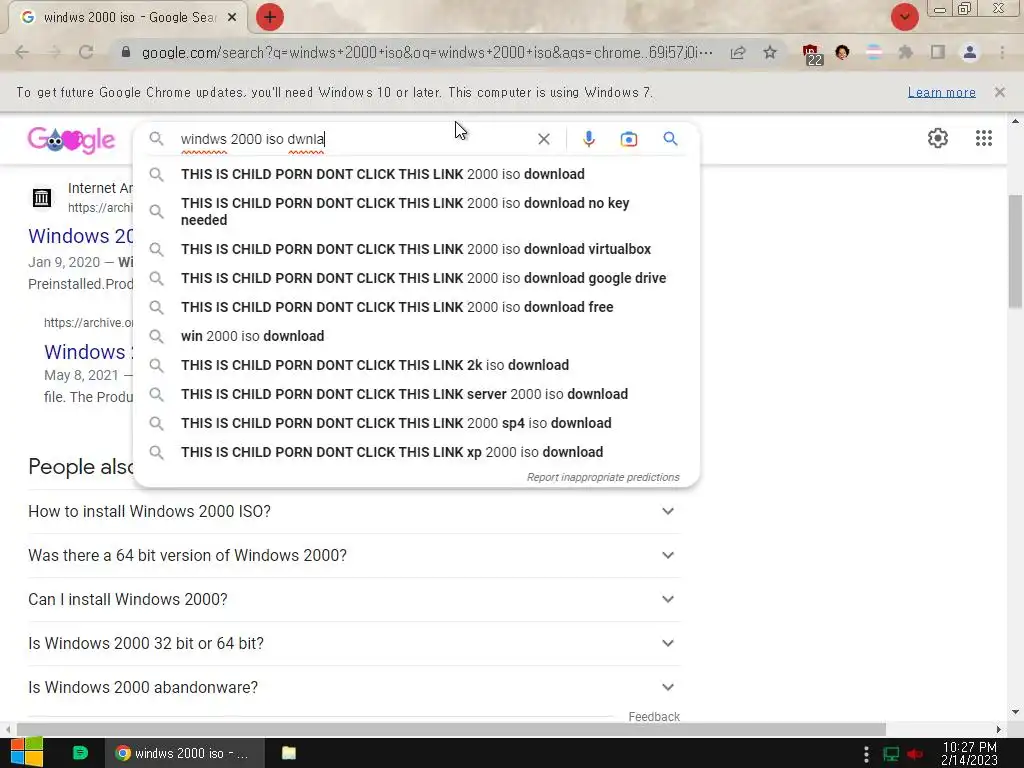Open the first 'Windows 20' result title
The image size is (1024, 768).
pos(80,236)
